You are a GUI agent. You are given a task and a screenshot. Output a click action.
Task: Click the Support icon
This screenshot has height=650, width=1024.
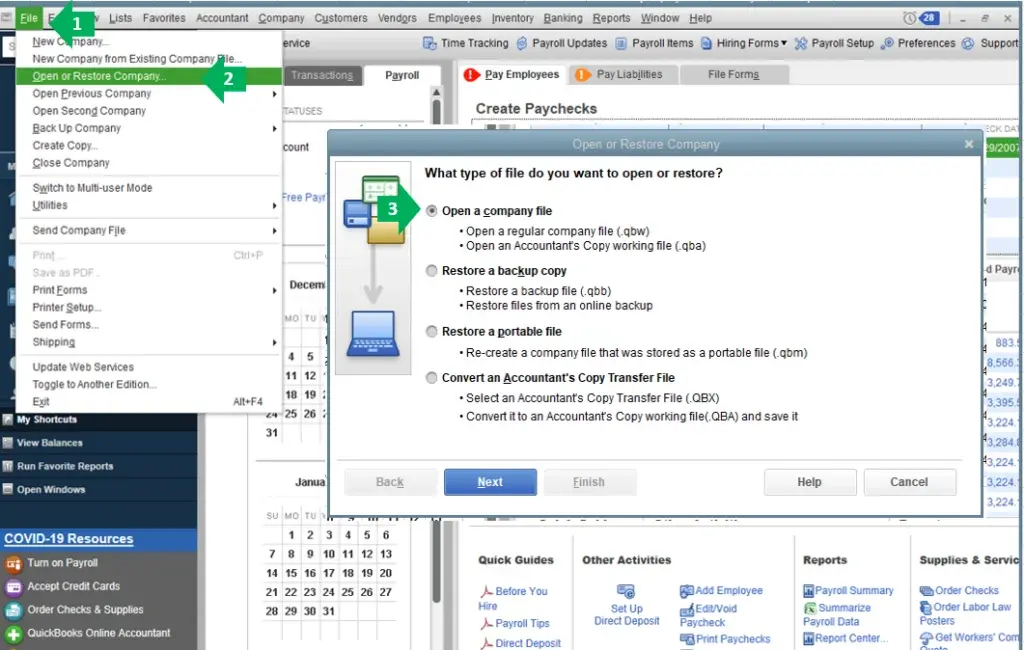coord(968,43)
